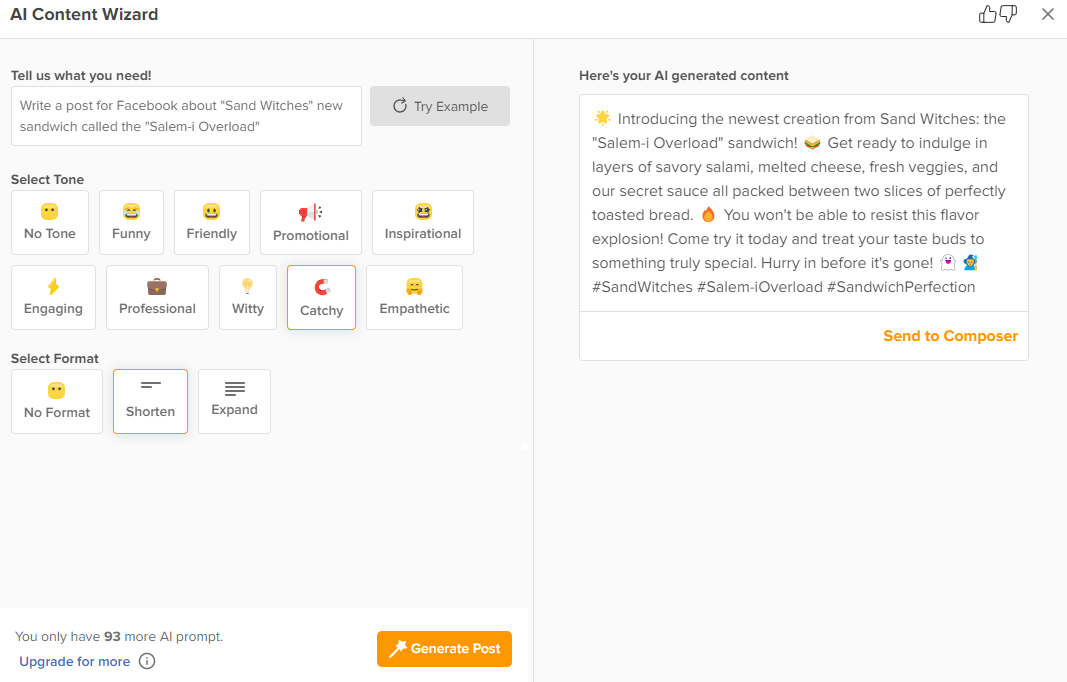Choose the Expand format option

(x=234, y=400)
